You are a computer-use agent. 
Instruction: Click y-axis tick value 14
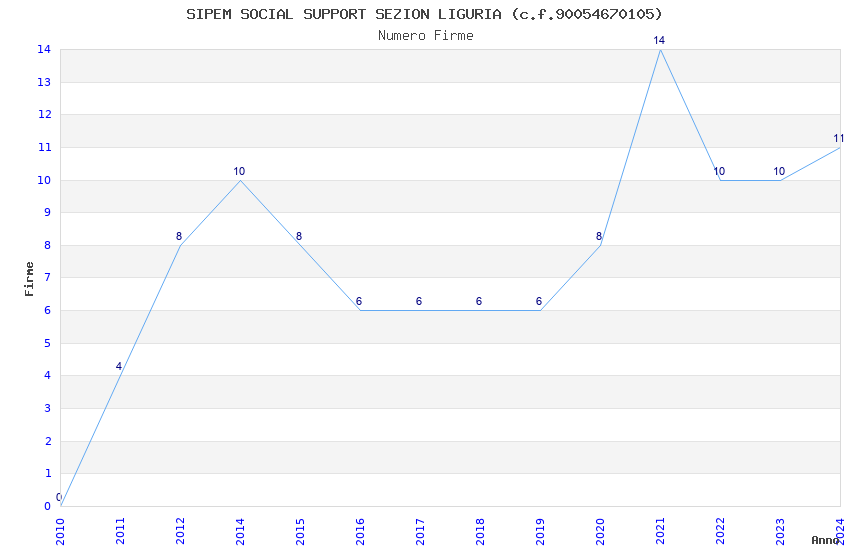point(44,49)
